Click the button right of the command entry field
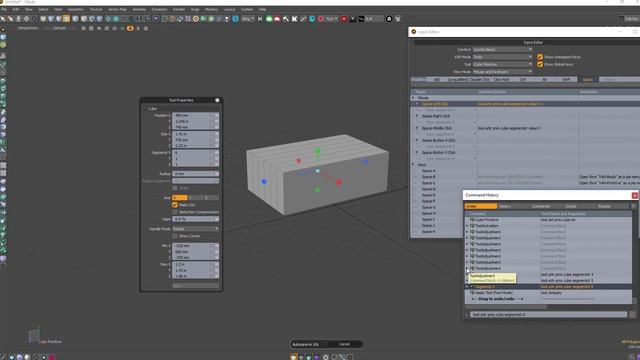Screen dimensions: 640x360 [x=632, y=315]
